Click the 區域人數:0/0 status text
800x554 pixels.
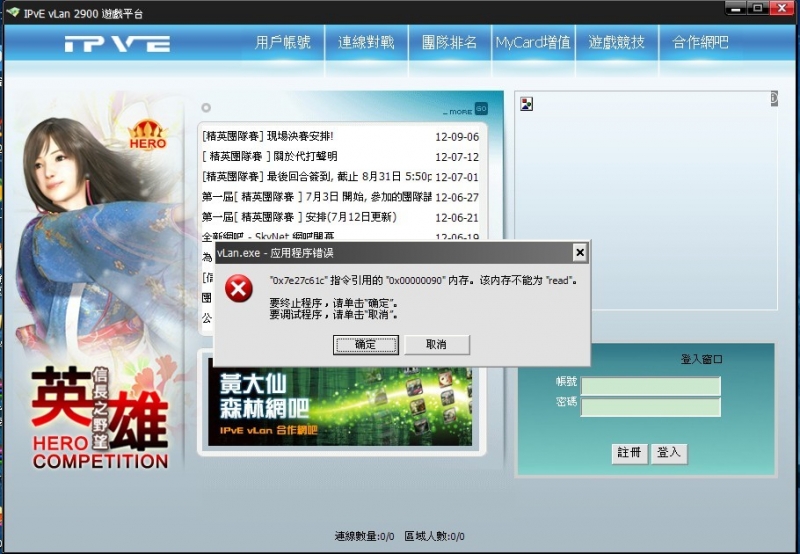coord(435,536)
